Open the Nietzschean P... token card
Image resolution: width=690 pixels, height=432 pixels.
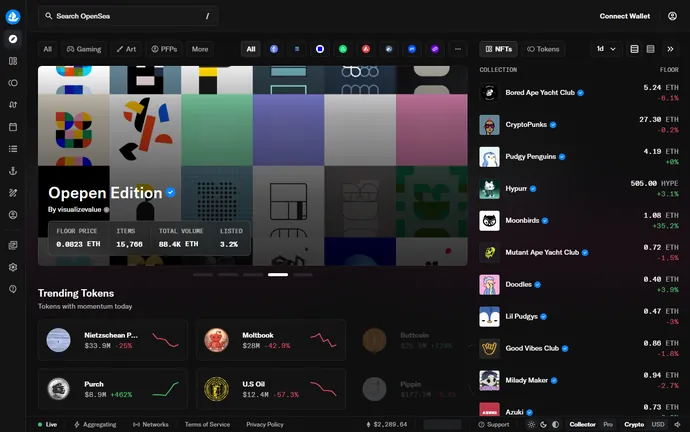[113, 340]
